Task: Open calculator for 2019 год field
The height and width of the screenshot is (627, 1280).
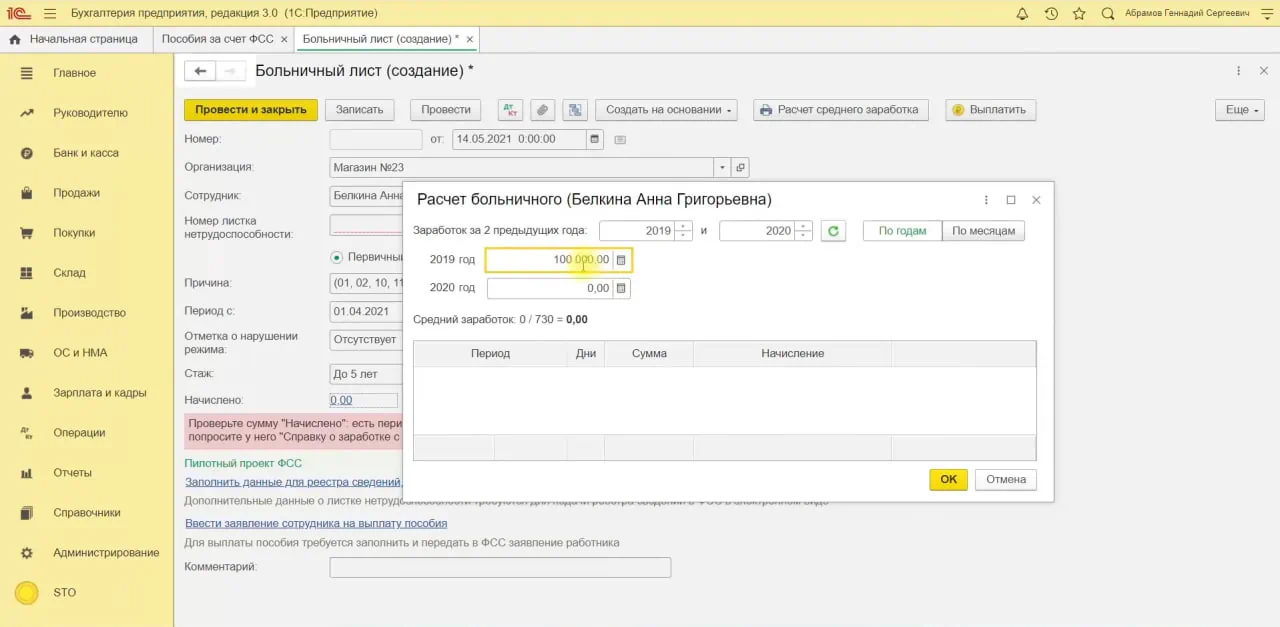Action: [621, 260]
